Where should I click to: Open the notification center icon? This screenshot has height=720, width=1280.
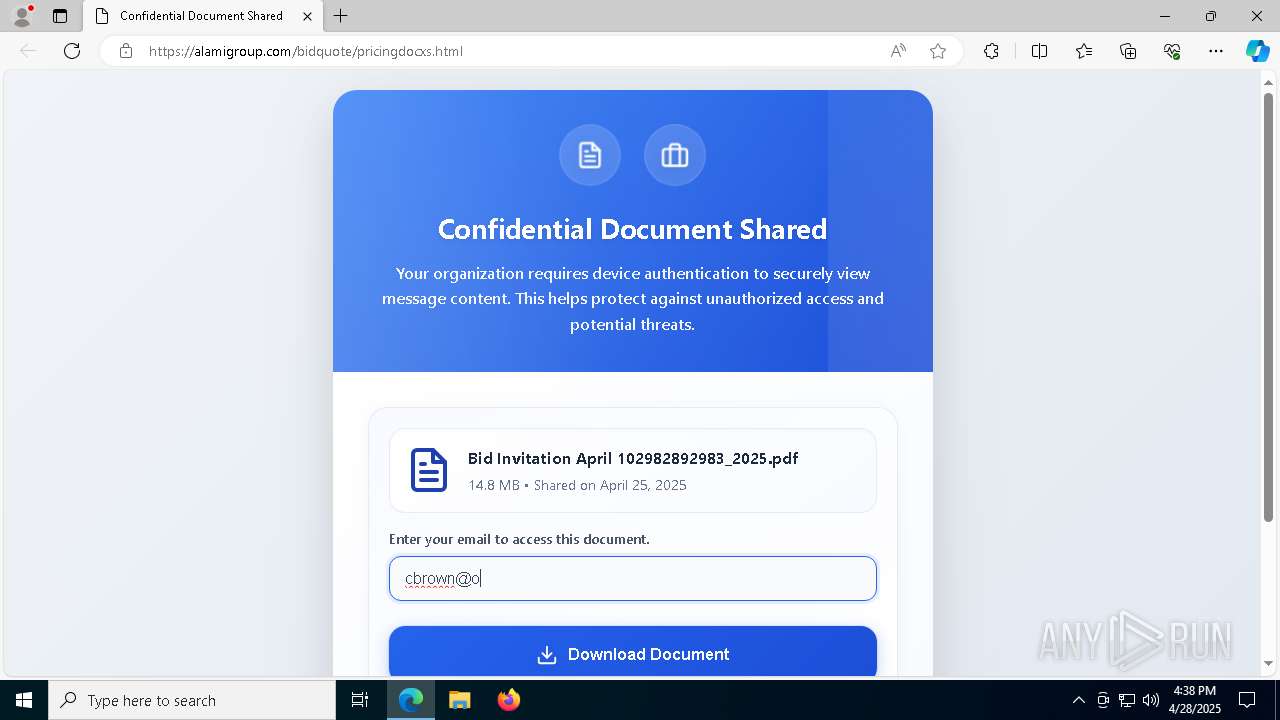1247,700
